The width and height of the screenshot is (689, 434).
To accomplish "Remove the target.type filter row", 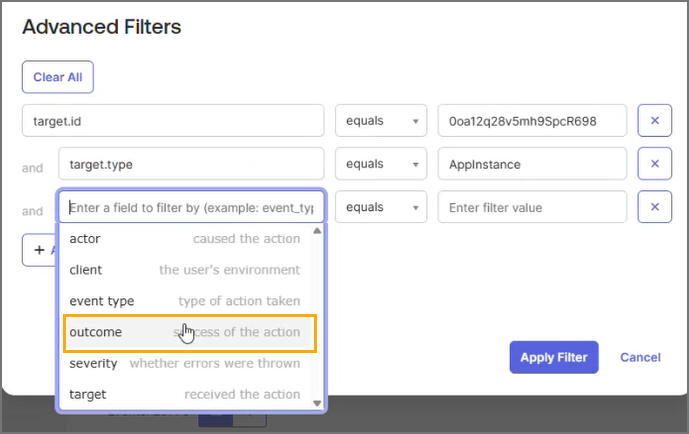I will (654, 163).
